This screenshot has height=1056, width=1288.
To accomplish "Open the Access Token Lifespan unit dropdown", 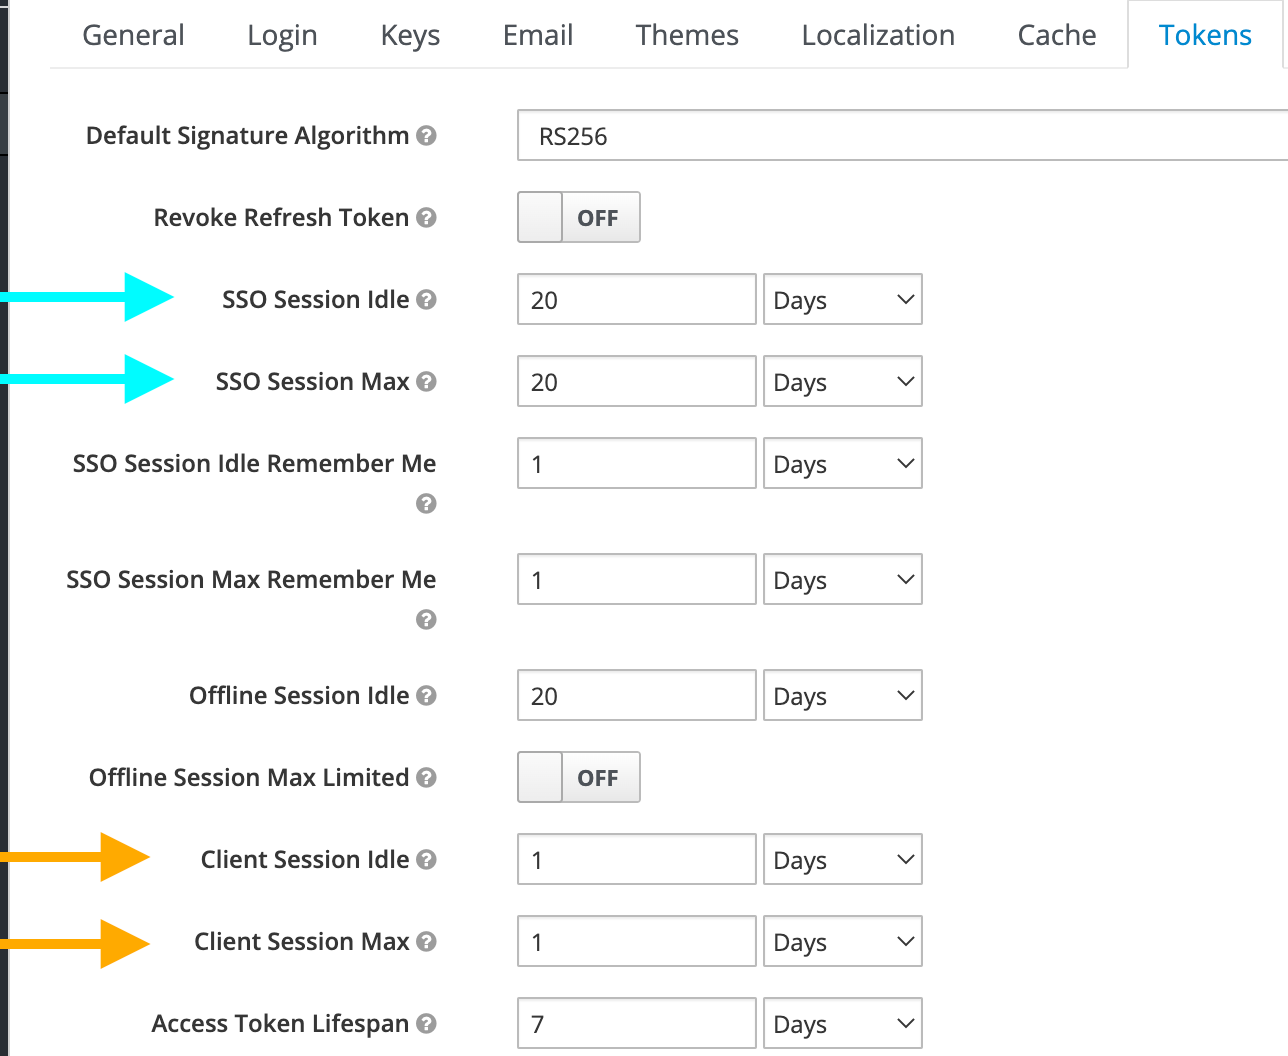I will tap(842, 1024).
